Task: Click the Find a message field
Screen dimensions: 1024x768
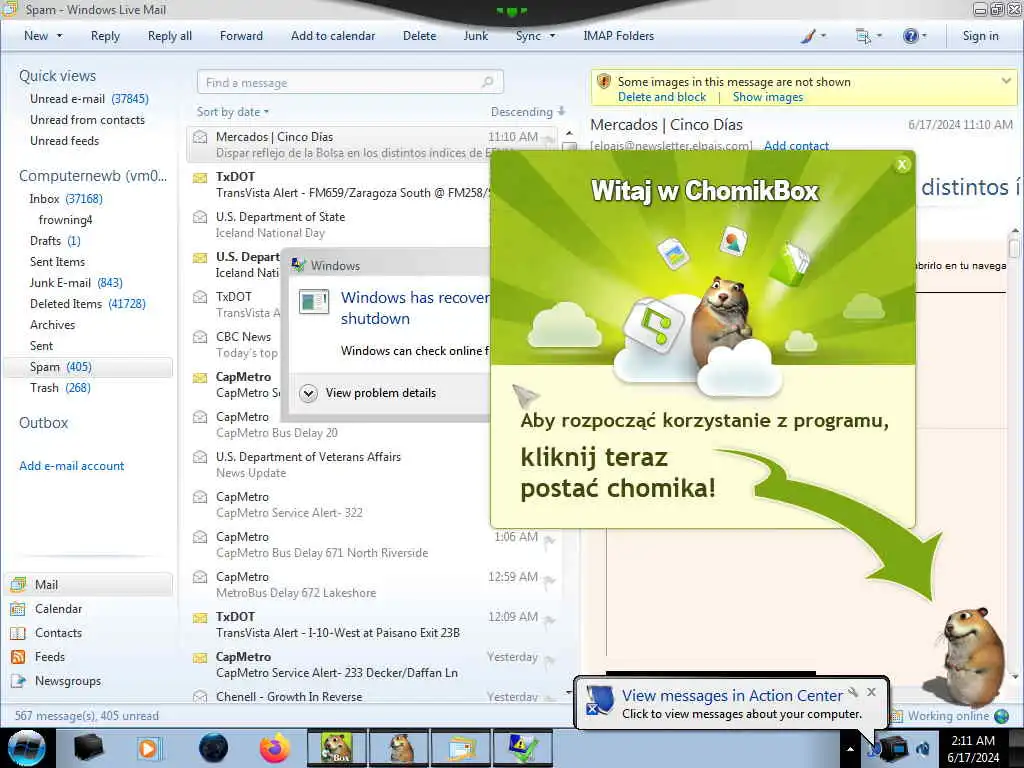Action: pyautogui.click(x=350, y=82)
